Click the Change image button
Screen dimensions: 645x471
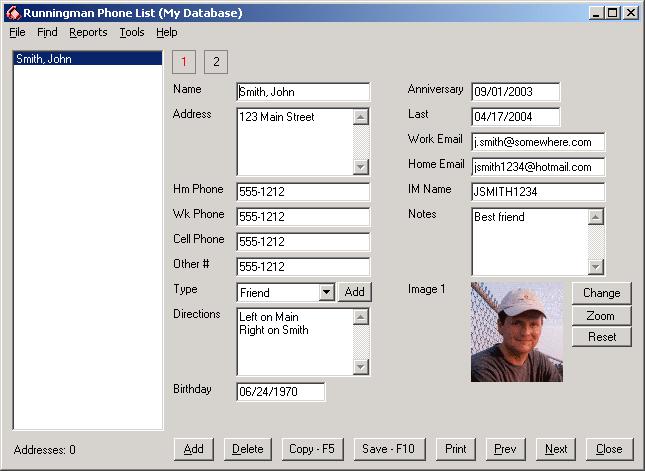601,293
